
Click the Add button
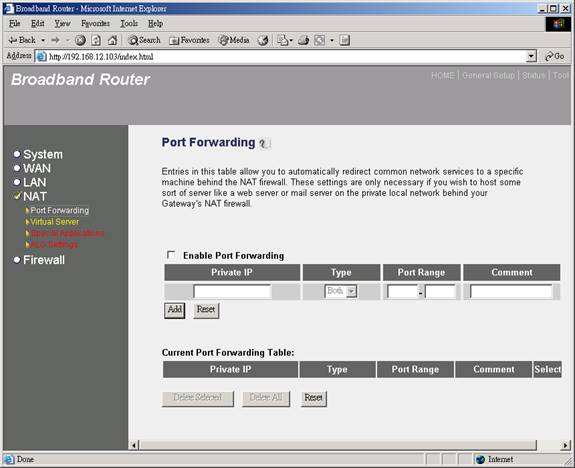click(175, 310)
